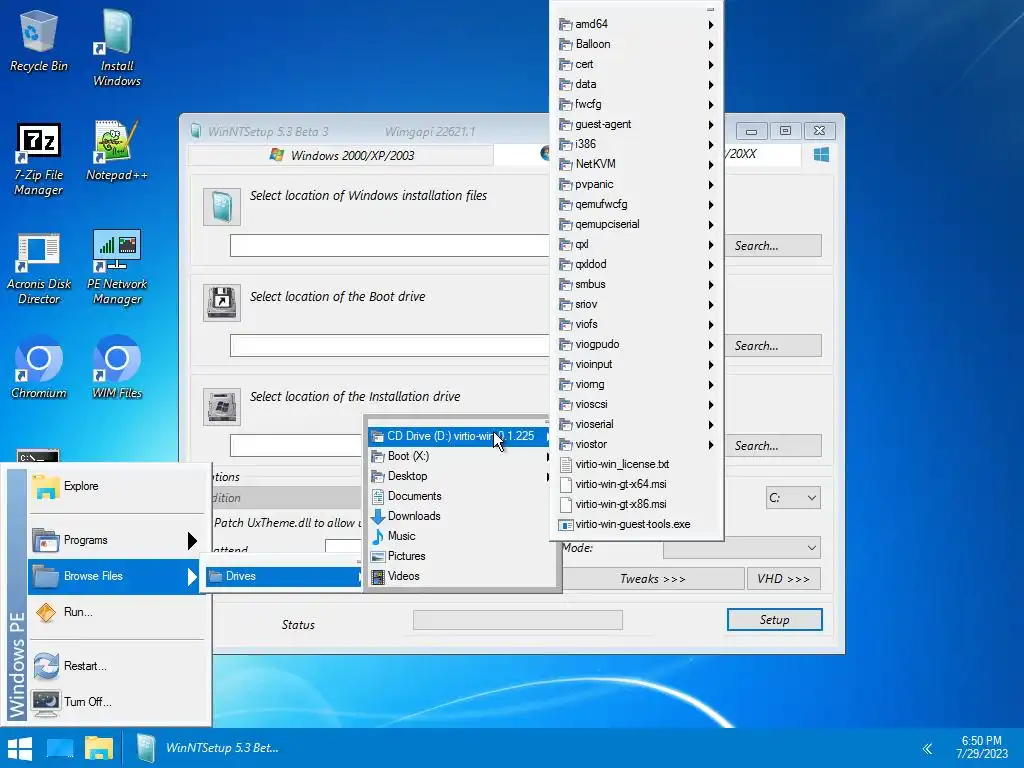Switch to Windows 2000/XP/2003 tab

tap(340, 155)
